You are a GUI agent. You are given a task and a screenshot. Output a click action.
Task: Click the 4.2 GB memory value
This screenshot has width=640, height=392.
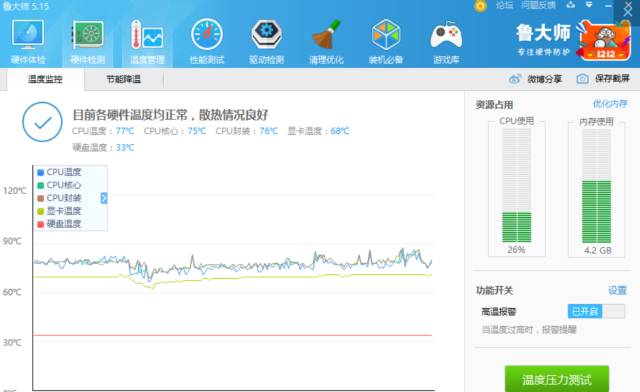[x=598, y=250]
